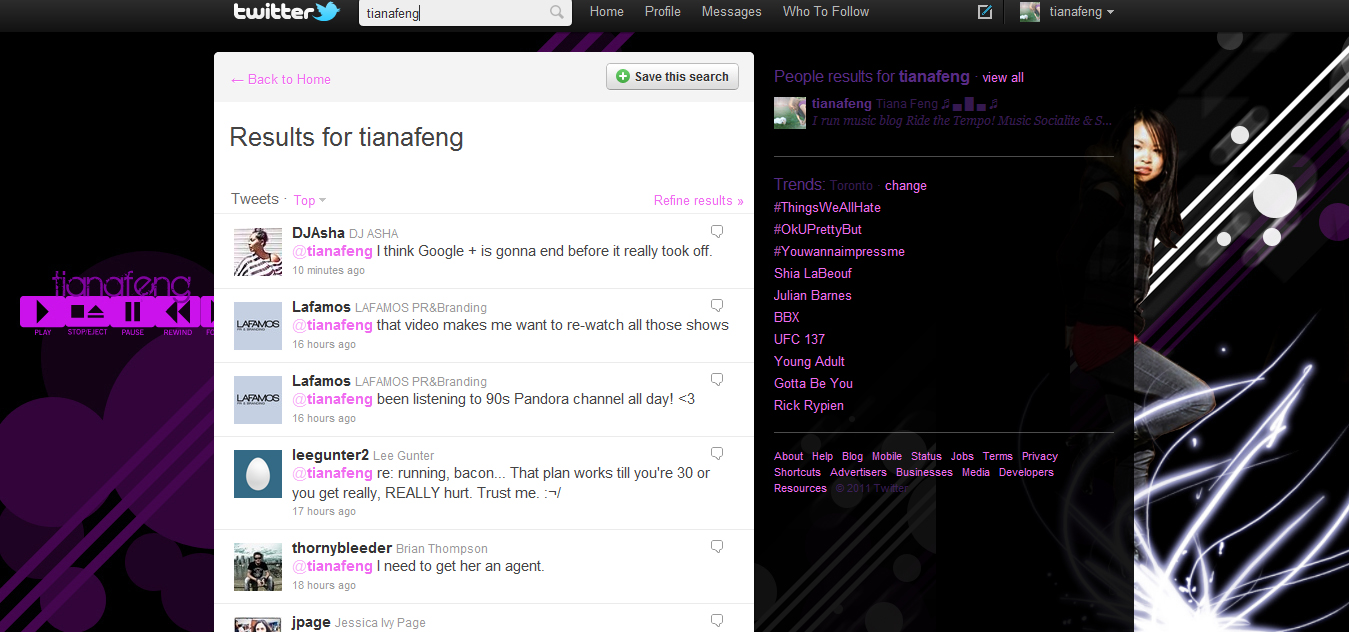Open the Top tweets filter dropdown
Image resolution: width=1349 pixels, height=632 pixels.
309,200
